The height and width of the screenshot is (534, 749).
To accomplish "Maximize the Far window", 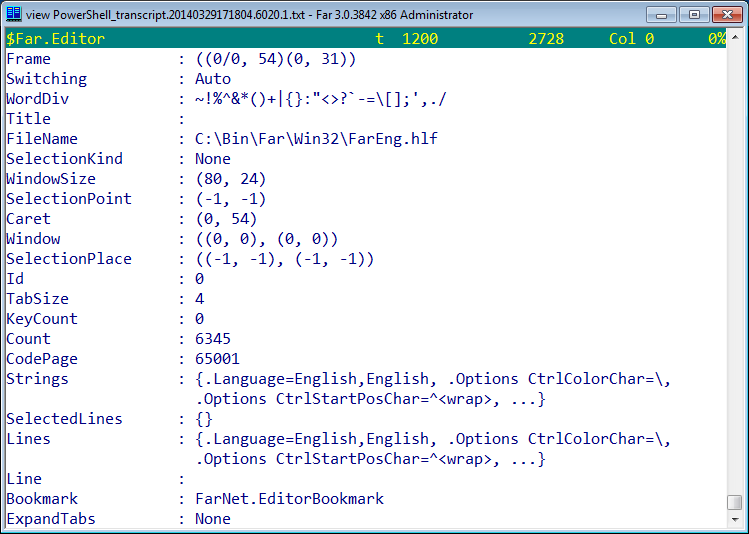I will click(x=694, y=15).
